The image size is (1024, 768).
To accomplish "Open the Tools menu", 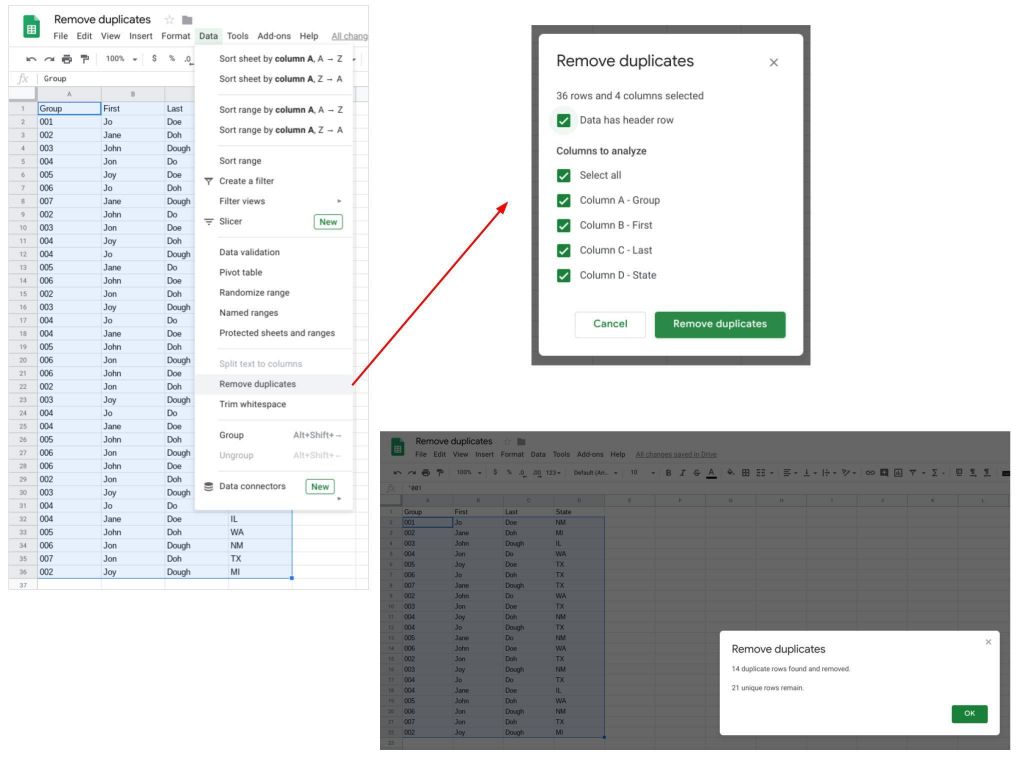I will (236, 35).
